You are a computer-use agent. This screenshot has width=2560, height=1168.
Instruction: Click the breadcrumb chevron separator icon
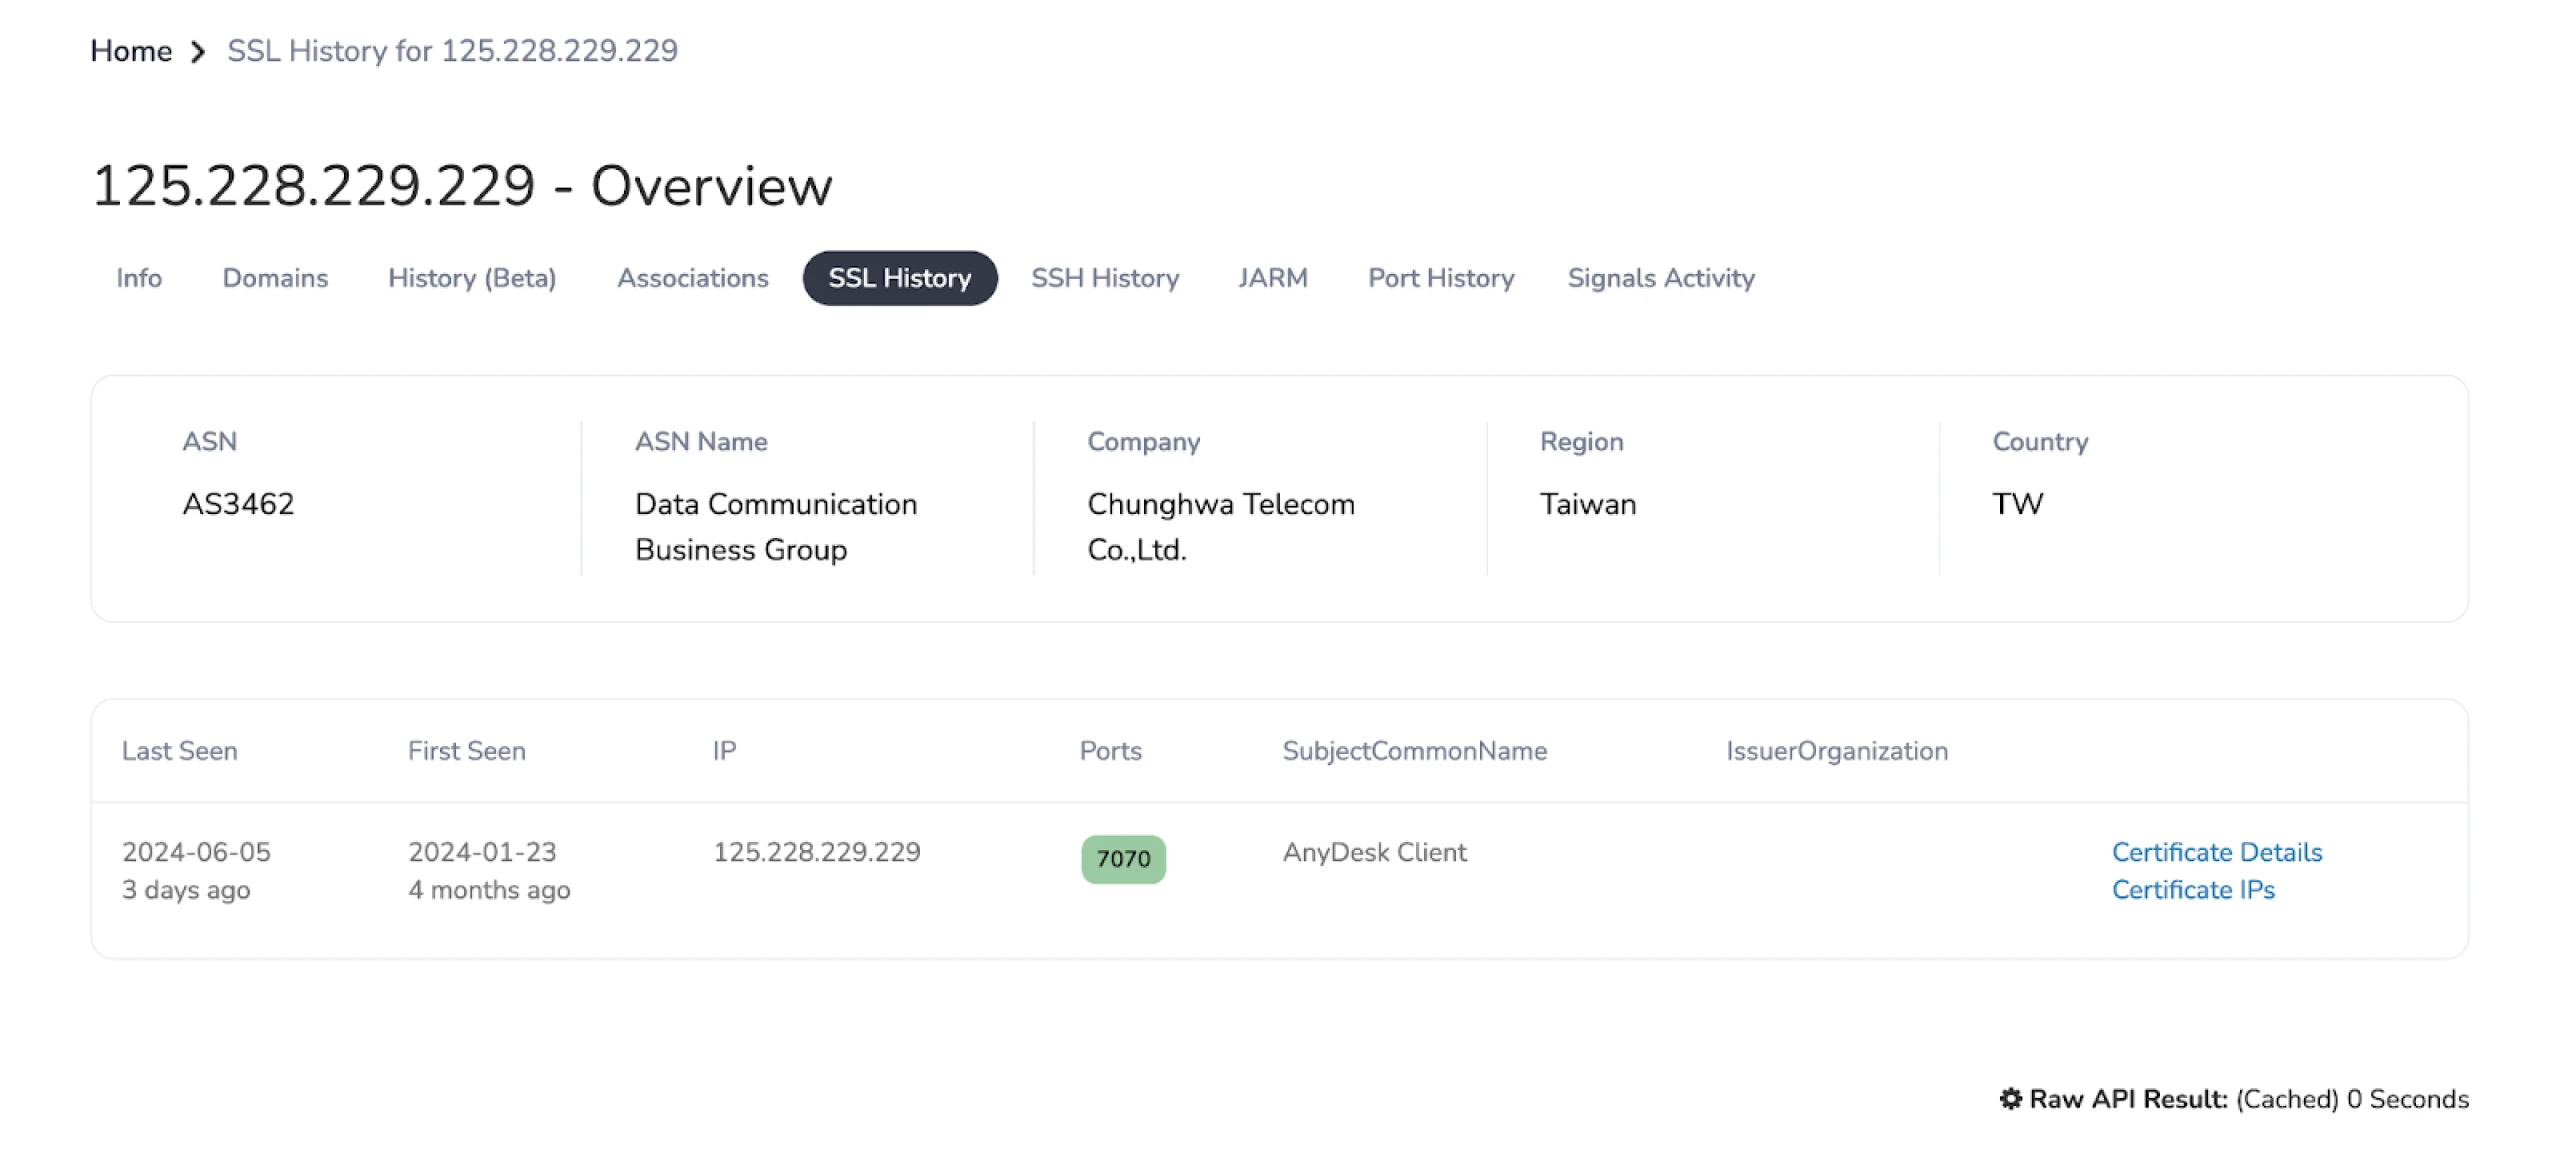click(x=199, y=52)
